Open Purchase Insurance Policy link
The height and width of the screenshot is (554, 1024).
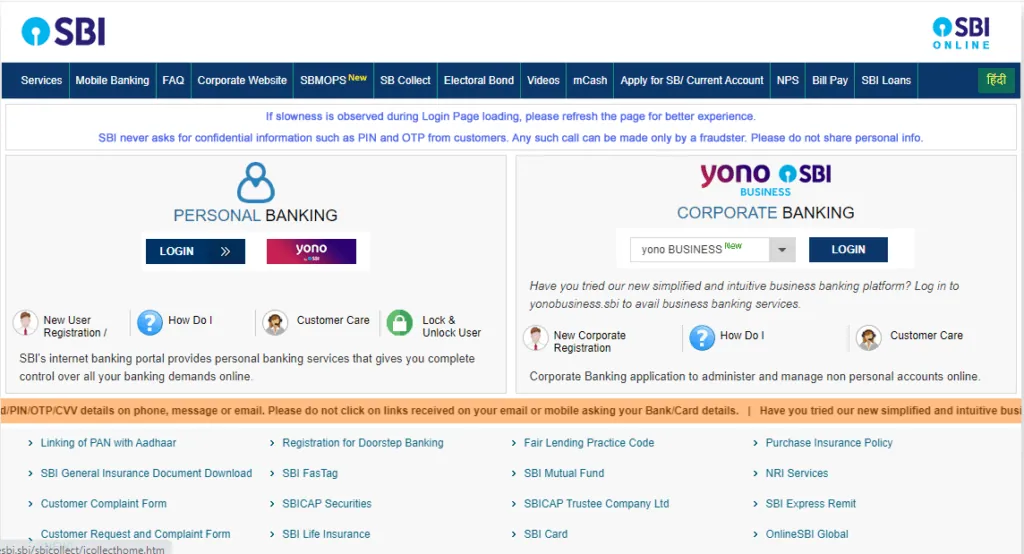829,442
